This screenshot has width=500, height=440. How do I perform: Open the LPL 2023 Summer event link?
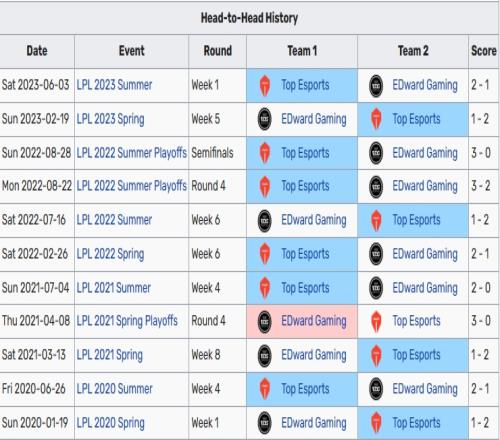point(114,85)
